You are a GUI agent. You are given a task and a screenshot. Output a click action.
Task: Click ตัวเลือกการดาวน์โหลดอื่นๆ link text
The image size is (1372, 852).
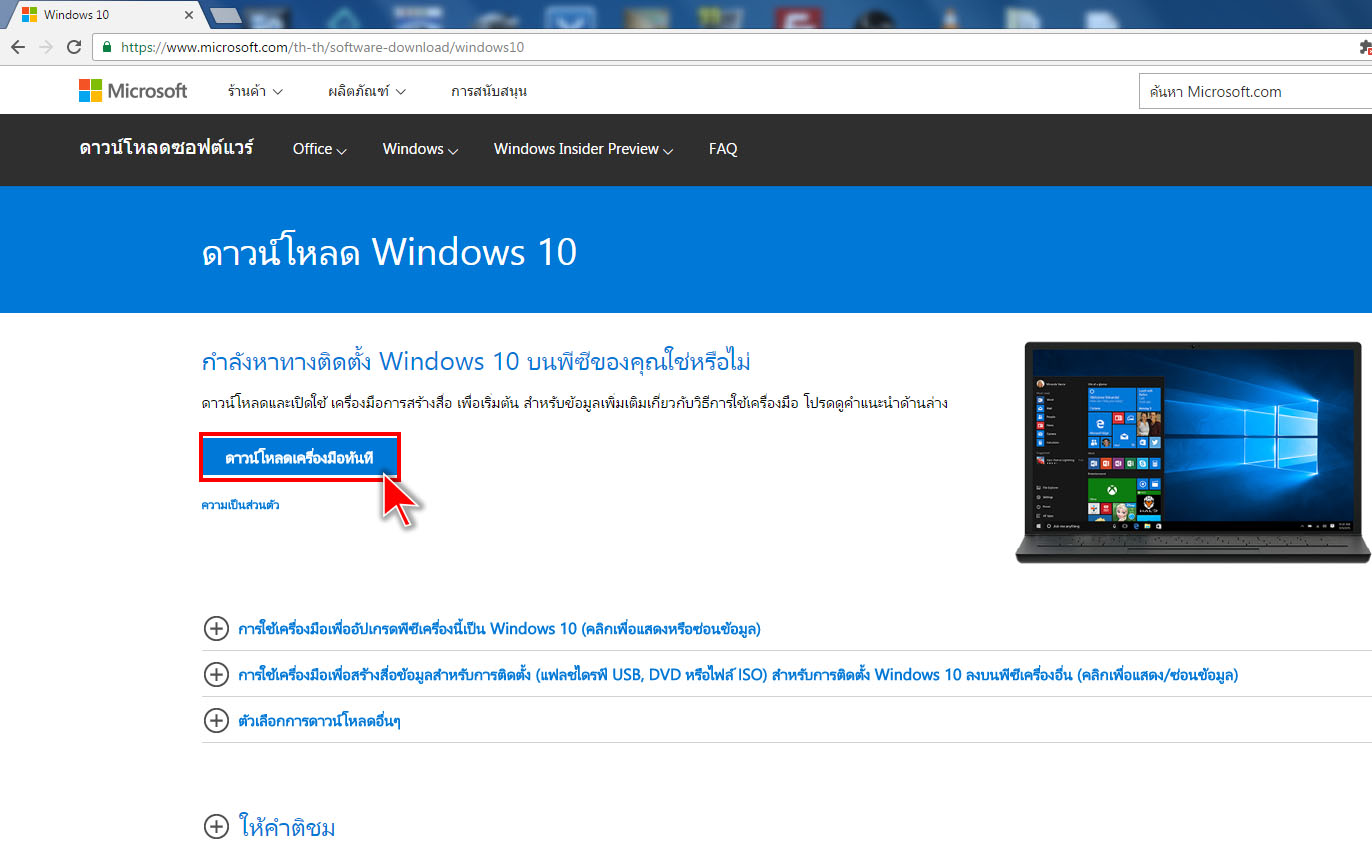coord(319,721)
